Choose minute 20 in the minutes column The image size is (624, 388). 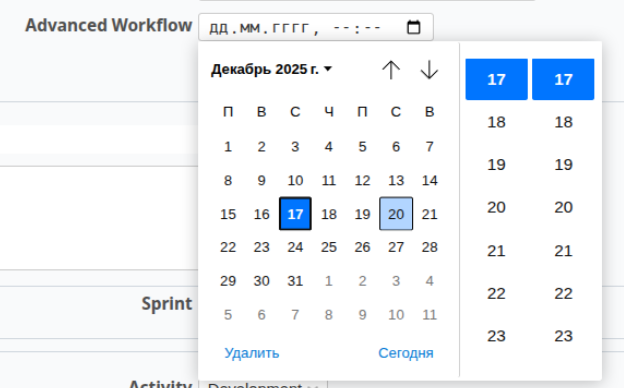563,207
